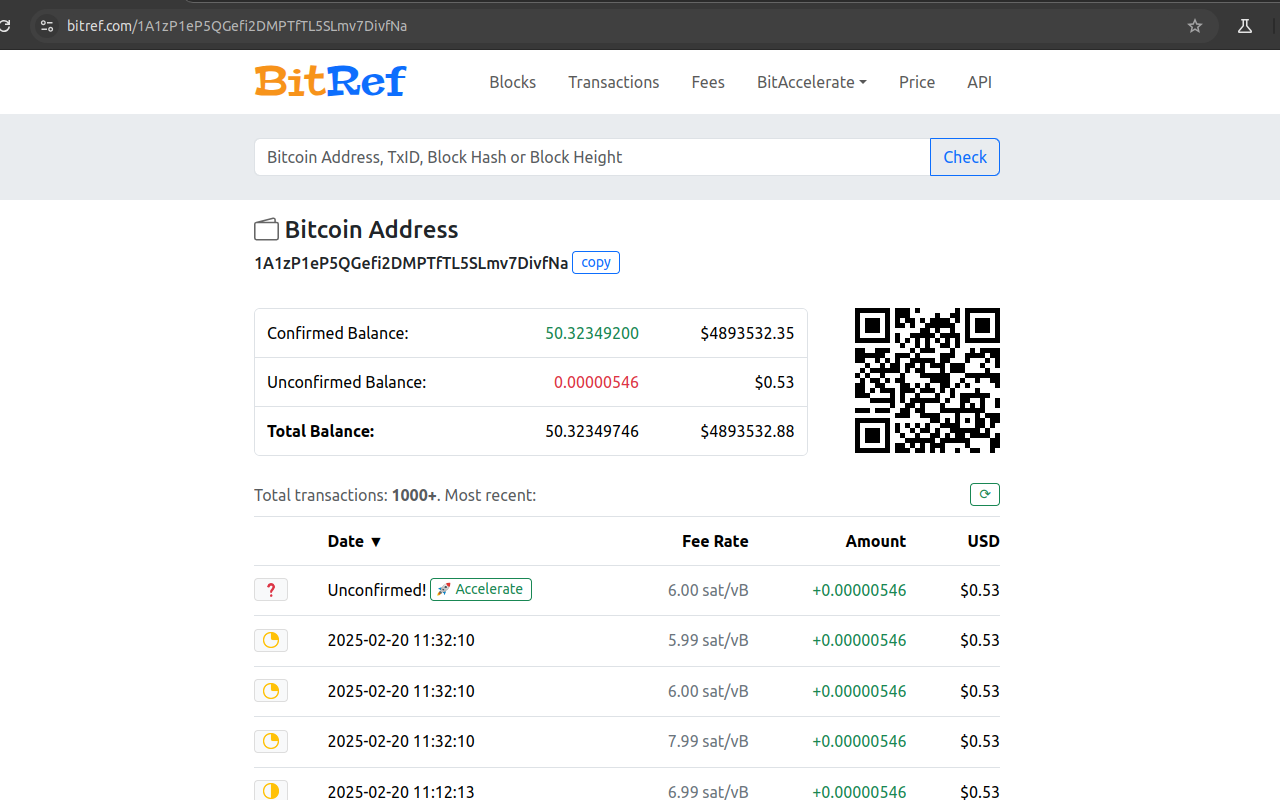Image resolution: width=1280 pixels, height=800 pixels.
Task: Expand the Fee Rate column header
Action: click(x=715, y=541)
